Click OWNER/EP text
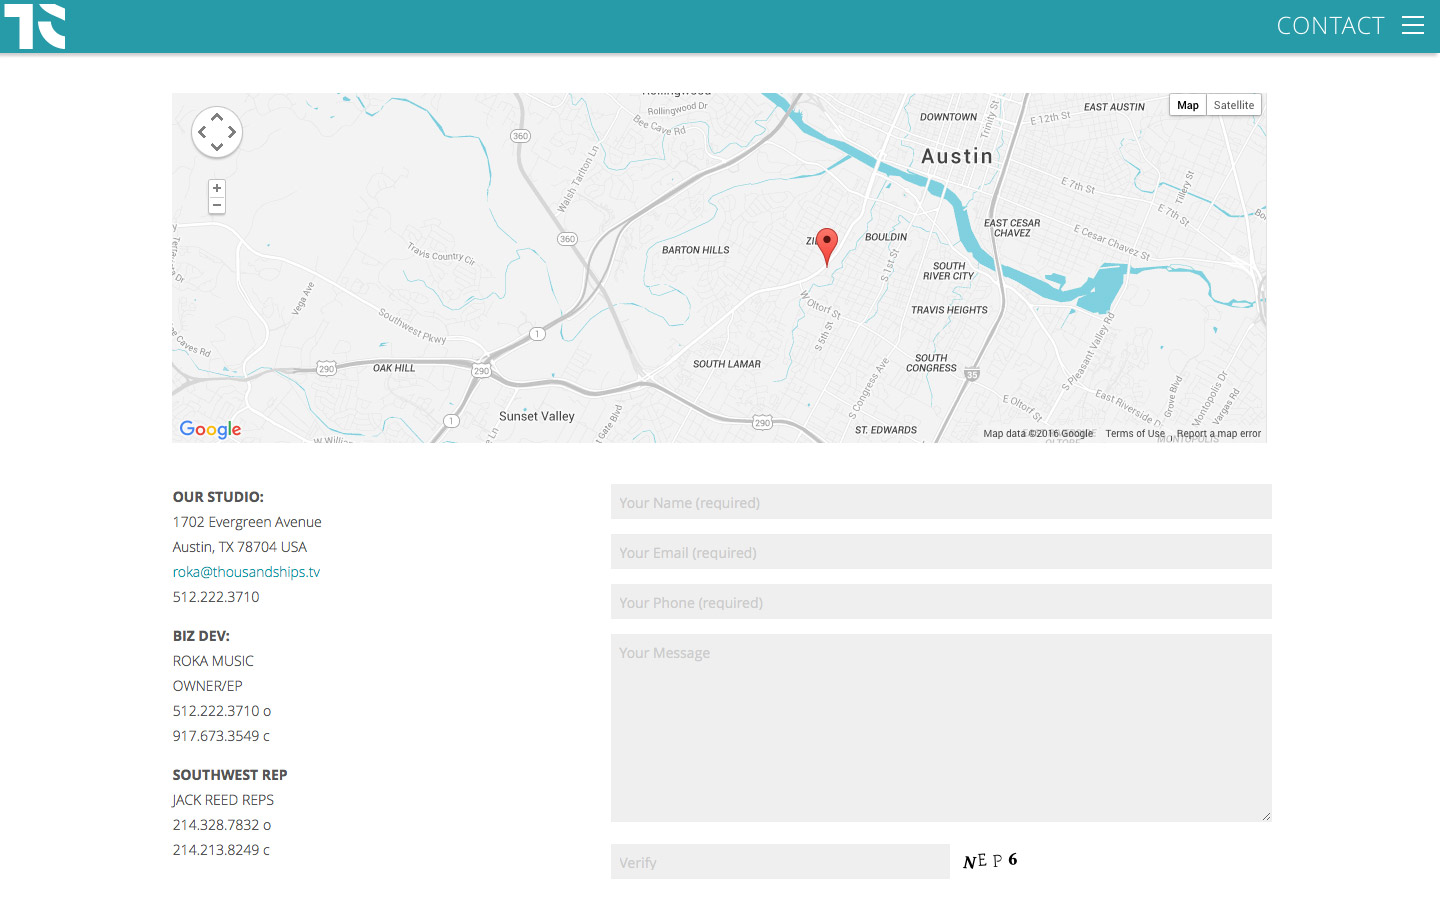This screenshot has height=900, width=1440. pos(208,686)
